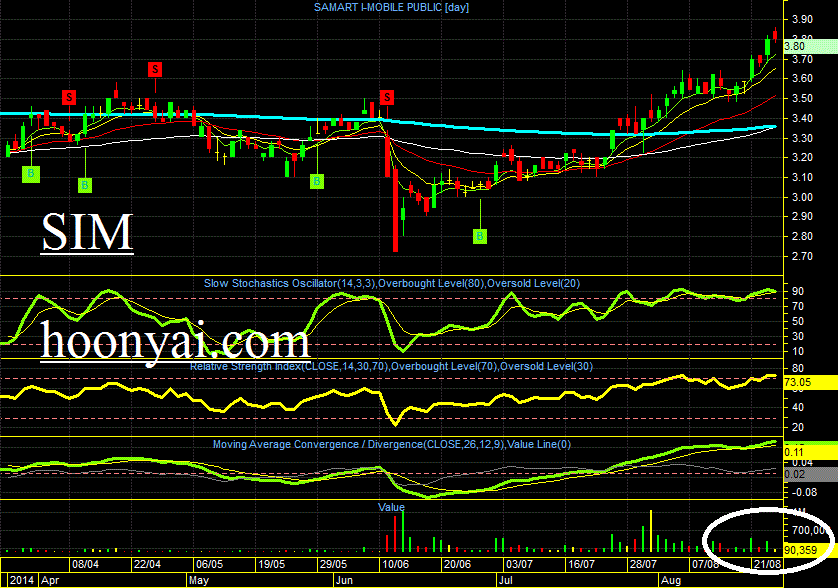The height and width of the screenshot is (588, 838).
Task: Click the 19/05 date label
Action: click(271, 564)
